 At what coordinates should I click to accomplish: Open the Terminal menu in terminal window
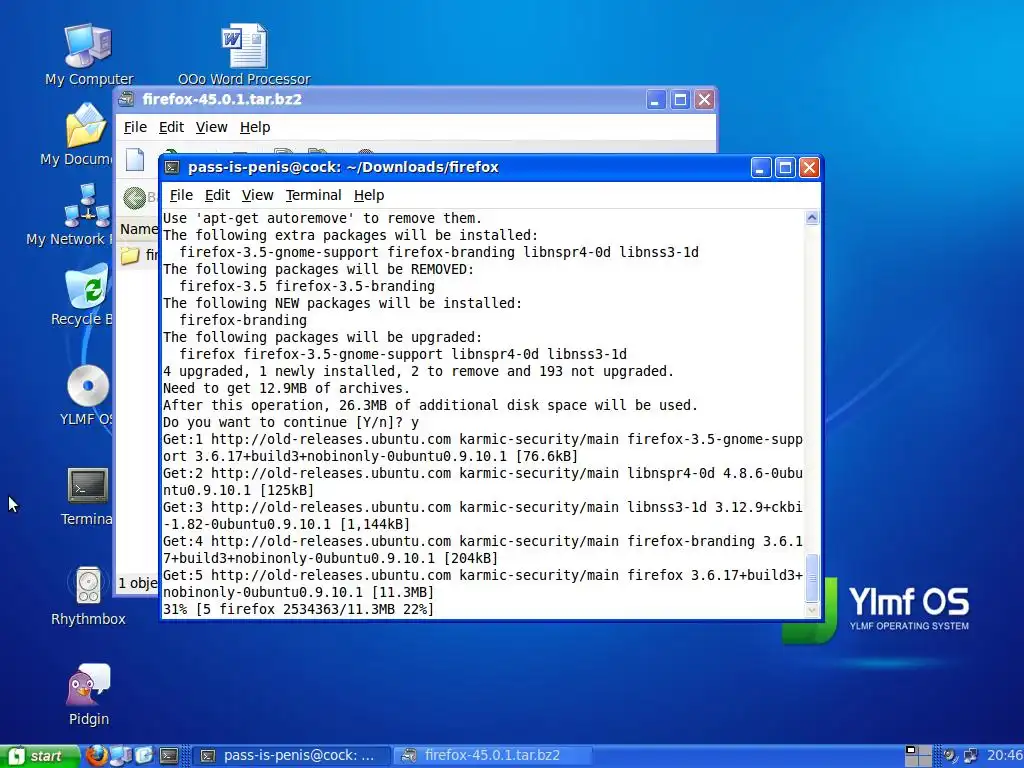(313, 195)
